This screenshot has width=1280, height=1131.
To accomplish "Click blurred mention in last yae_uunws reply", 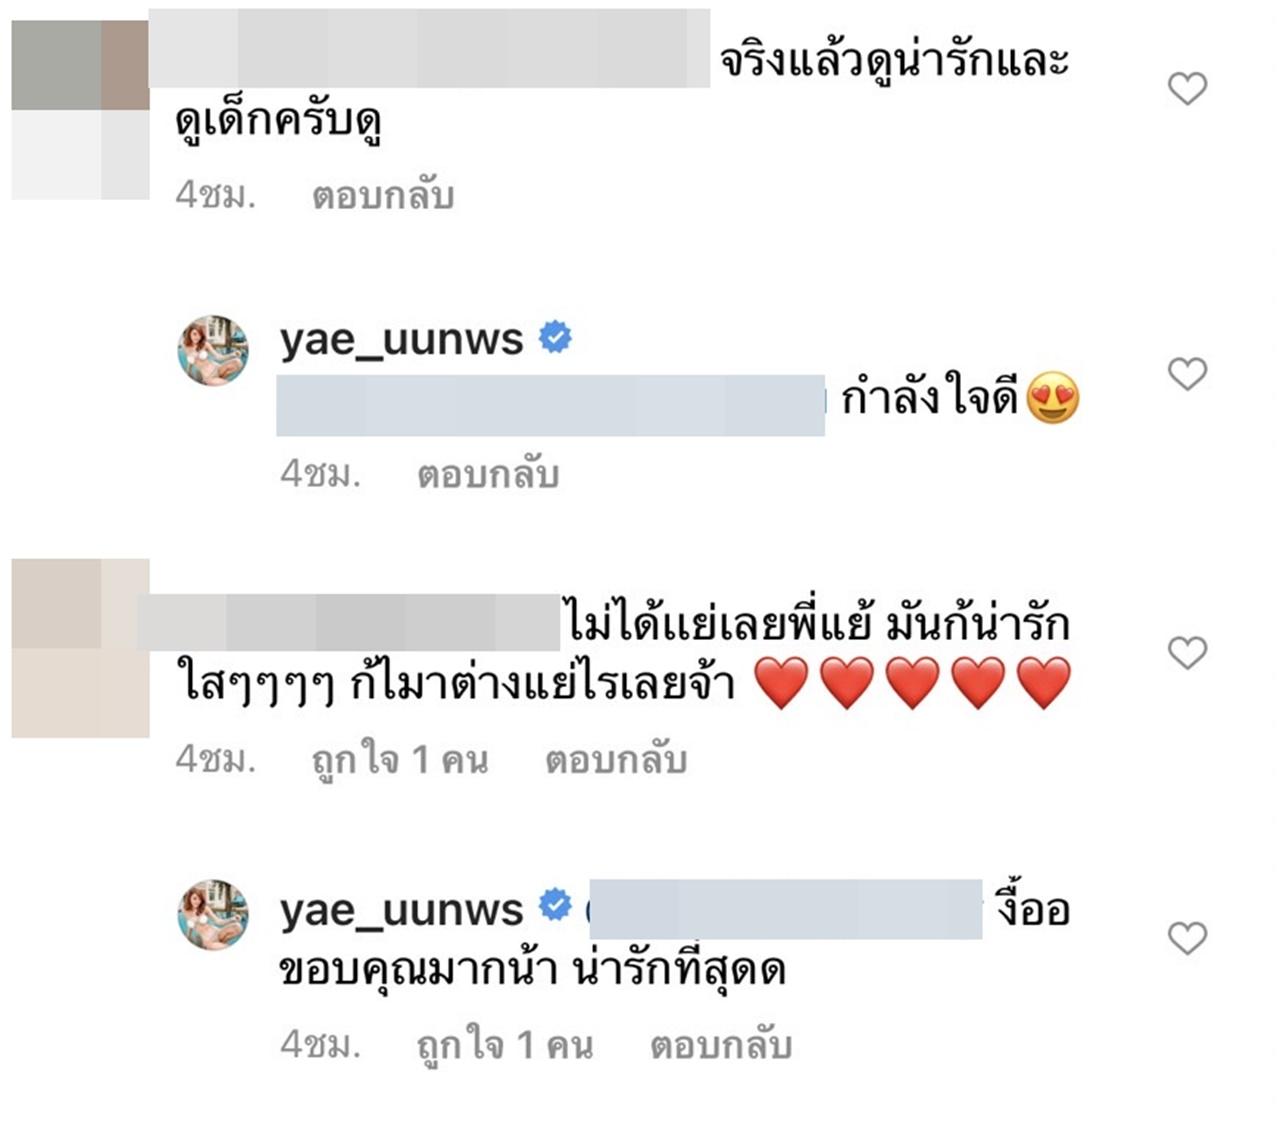I will pos(785,909).
